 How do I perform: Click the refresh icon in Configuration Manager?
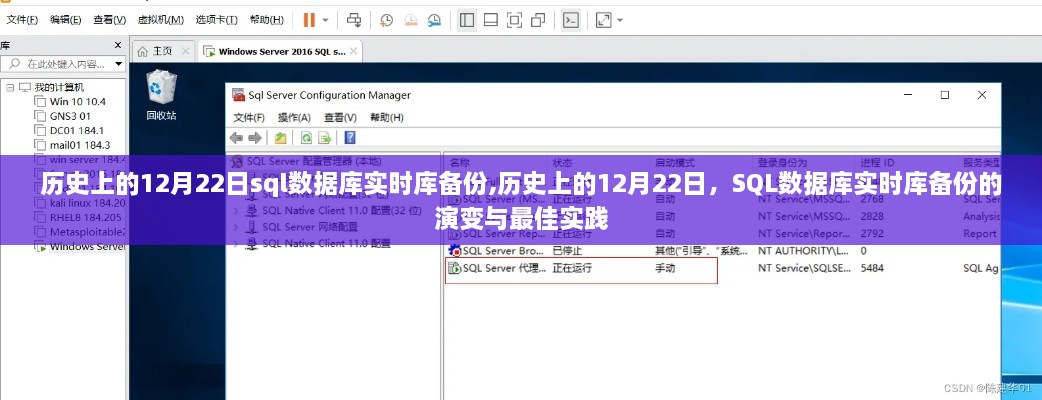pos(306,138)
